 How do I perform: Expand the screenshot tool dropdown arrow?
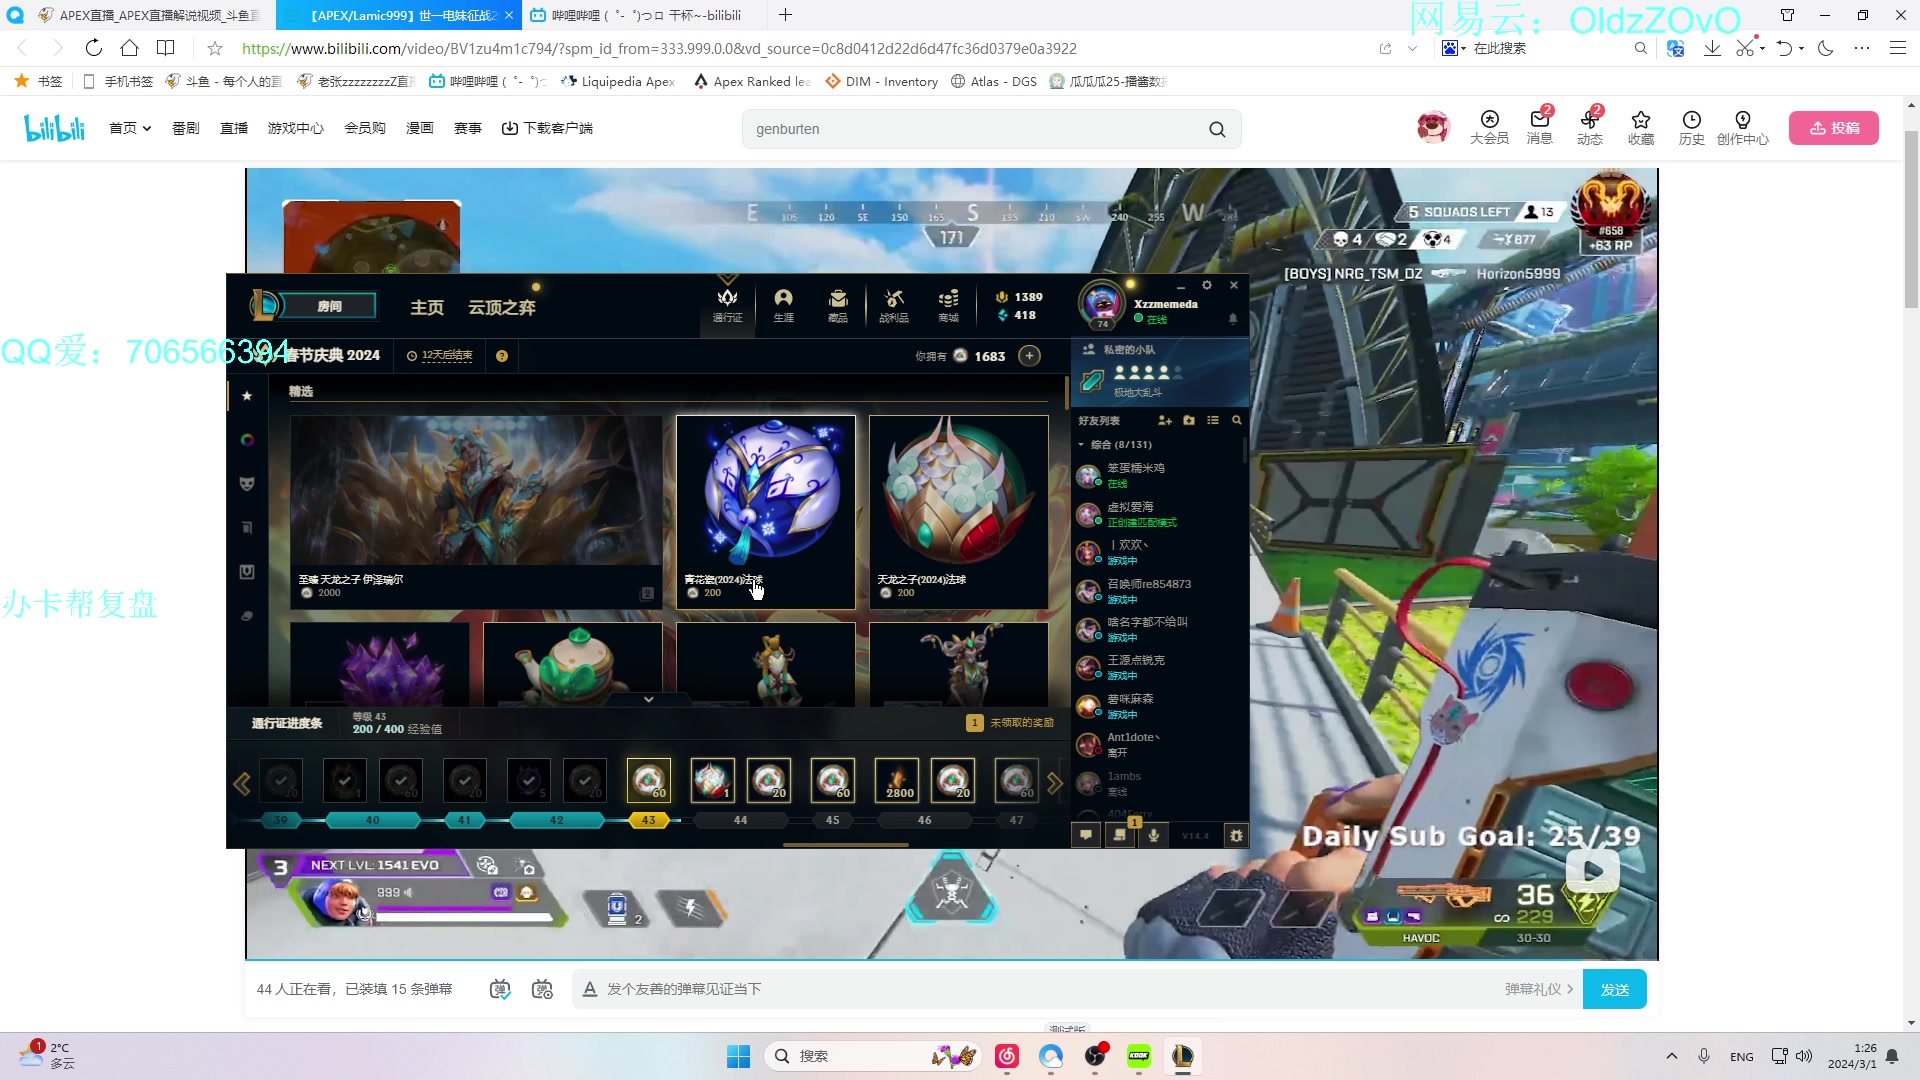pos(1762,48)
